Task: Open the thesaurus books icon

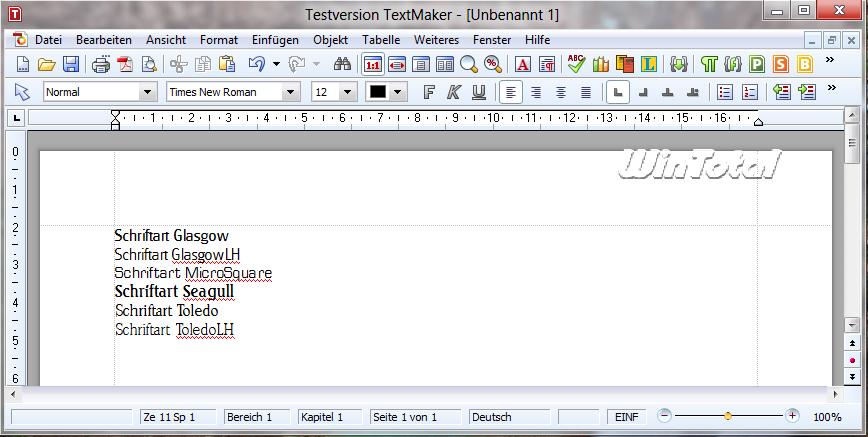Action: (x=601, y=64)
